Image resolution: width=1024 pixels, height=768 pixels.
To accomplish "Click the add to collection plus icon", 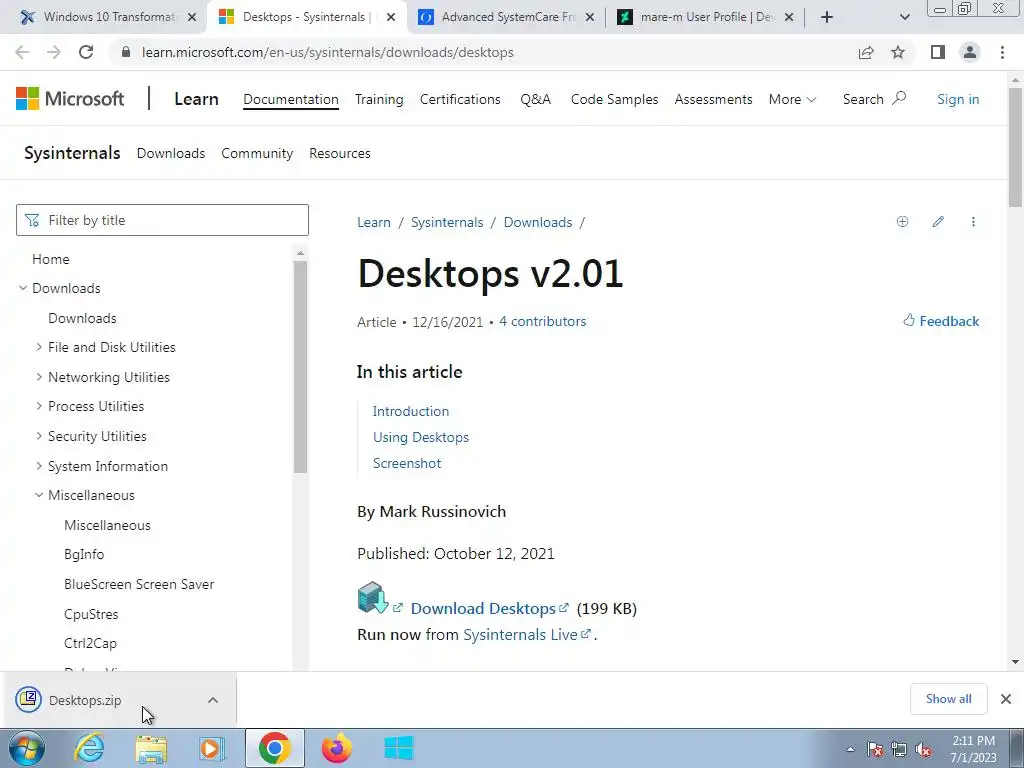I will tap(903, 221).
